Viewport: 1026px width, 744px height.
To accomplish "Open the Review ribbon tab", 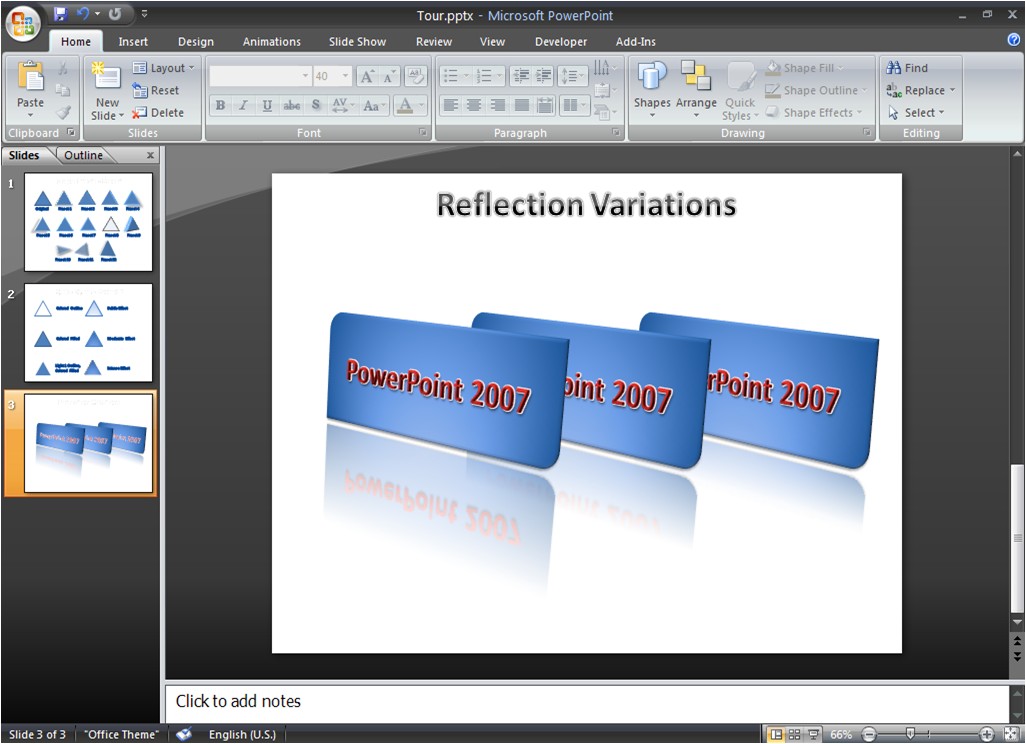I will click(434, 41).
